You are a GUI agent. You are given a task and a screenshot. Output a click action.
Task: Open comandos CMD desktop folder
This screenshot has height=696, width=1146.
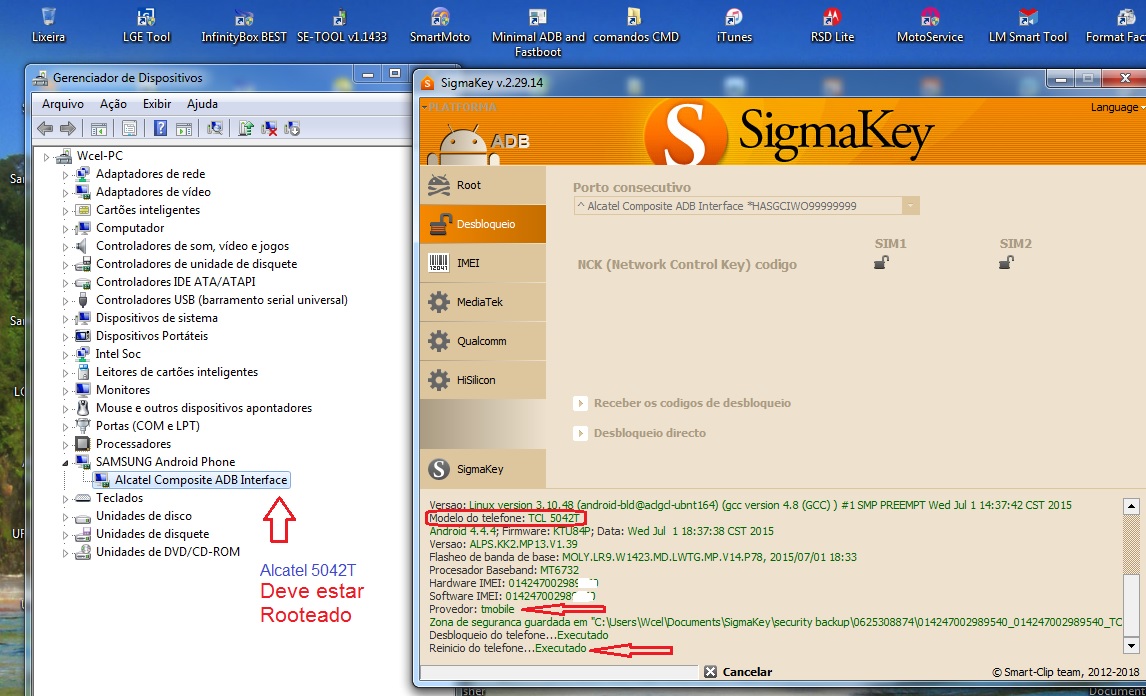pyautogui.click(x=636, y=23)
